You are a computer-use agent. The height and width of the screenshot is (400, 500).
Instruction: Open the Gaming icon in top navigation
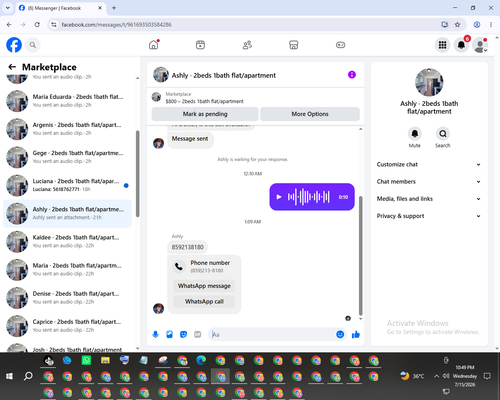[340, 45]
